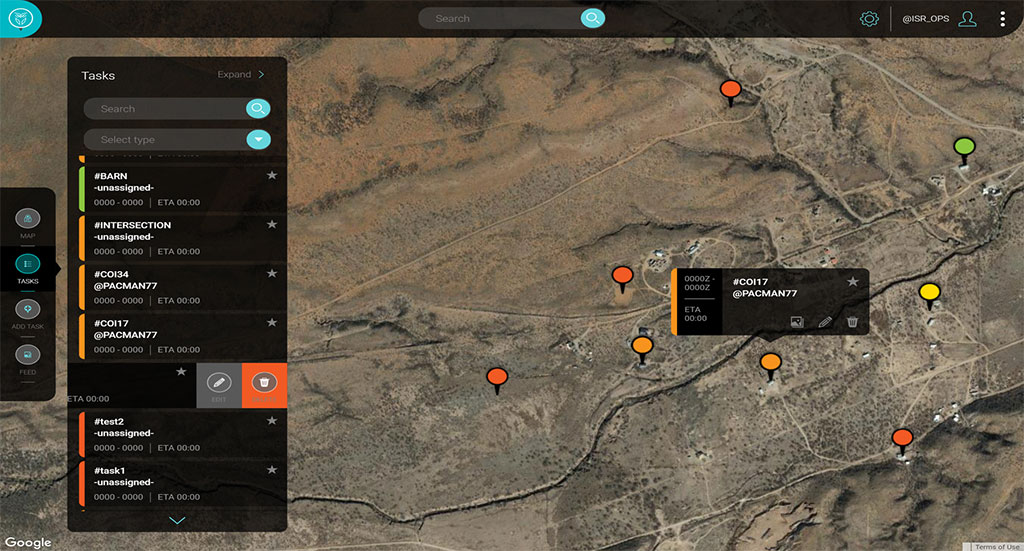Delete COI17 via popup trash icon

(852, 322)
